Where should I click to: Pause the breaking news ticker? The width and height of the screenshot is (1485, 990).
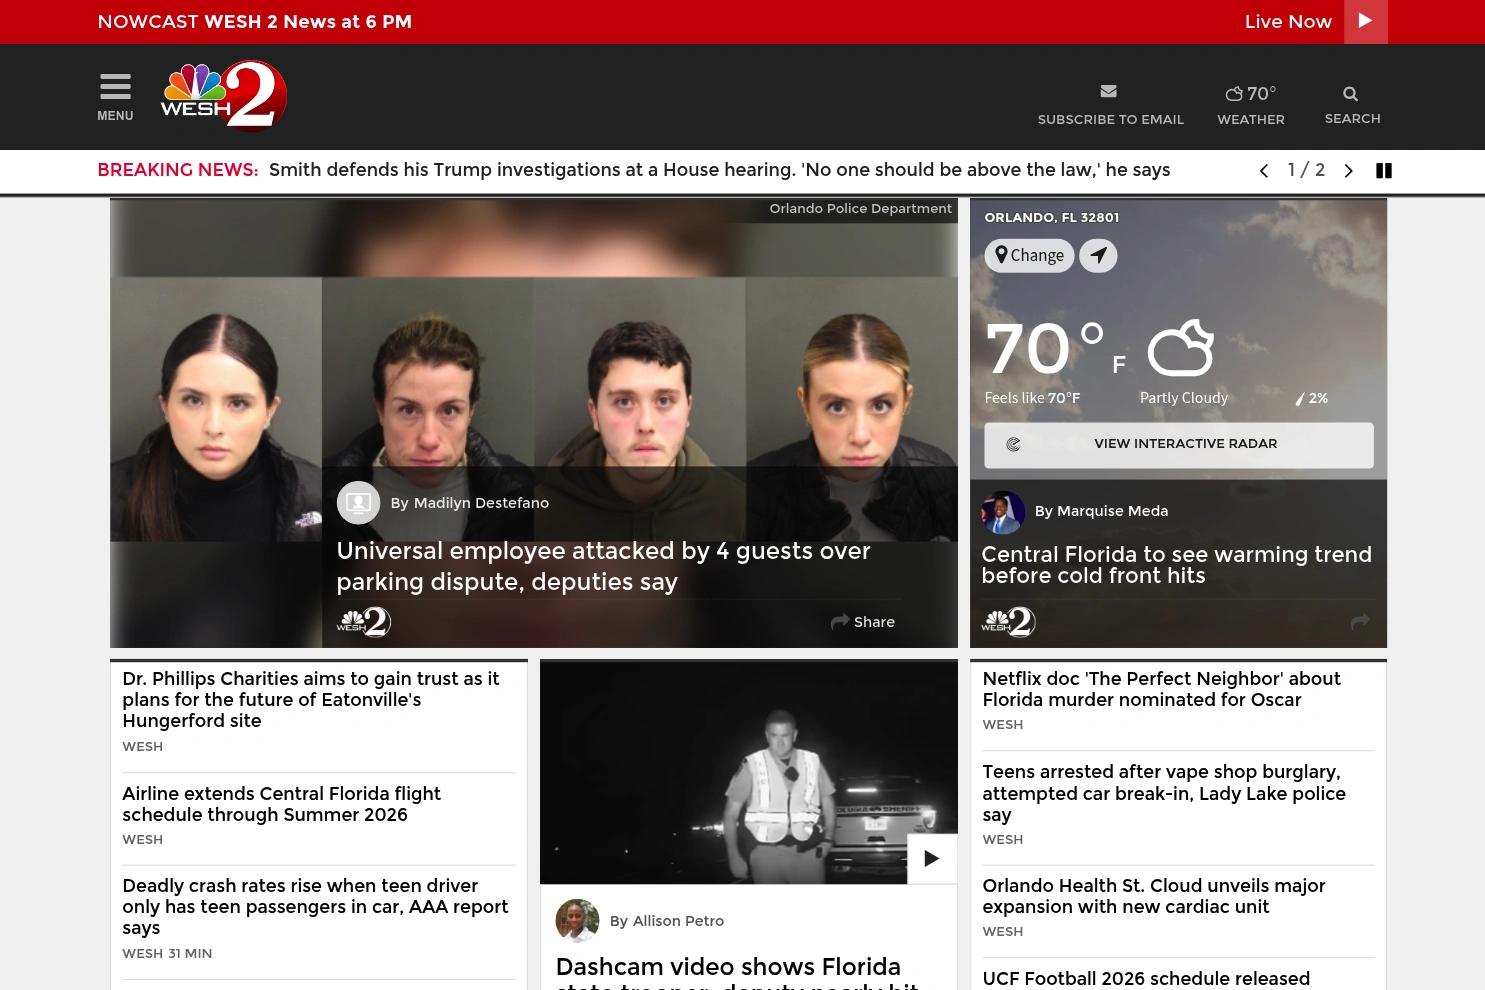pyautogui.click(x=1384, y=171)
